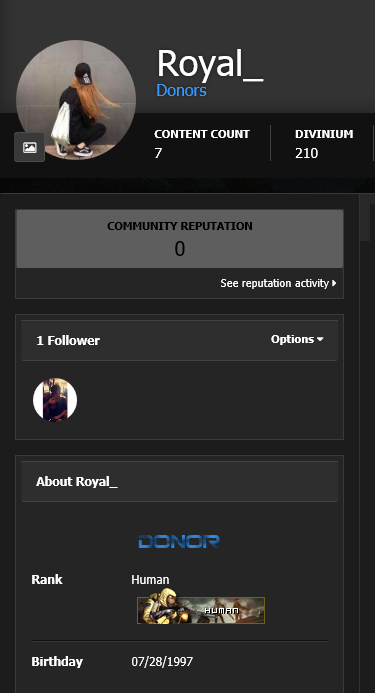Image resolution: width=375 pixels, height=693 pixels.
Task: Open Royal_'s large profile avatar
Action: 76,100
